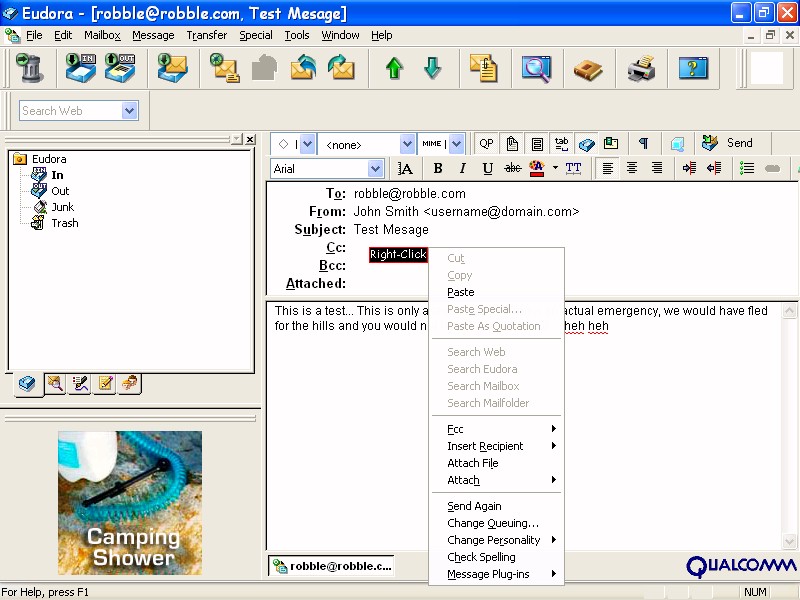The width and height of the screenshot is (800, 600).
Task: Go to next message with teal down arrow
Action: pyautogui.click(x=433, y=68)
